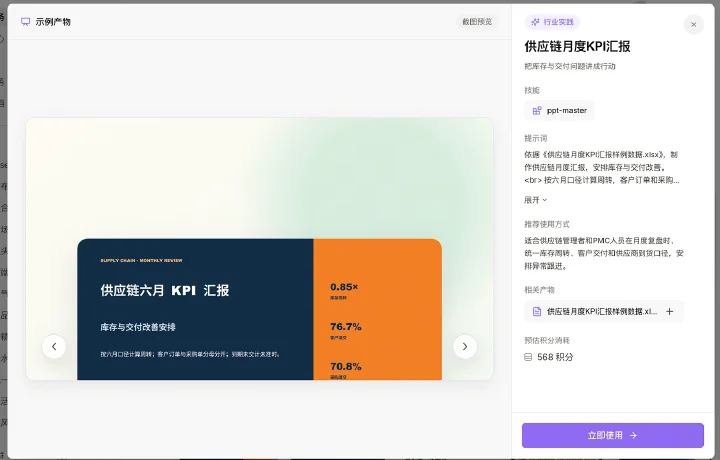Click the arrow icon in 立即使用 button
720x460 pixels.
(x=633, y=435)
